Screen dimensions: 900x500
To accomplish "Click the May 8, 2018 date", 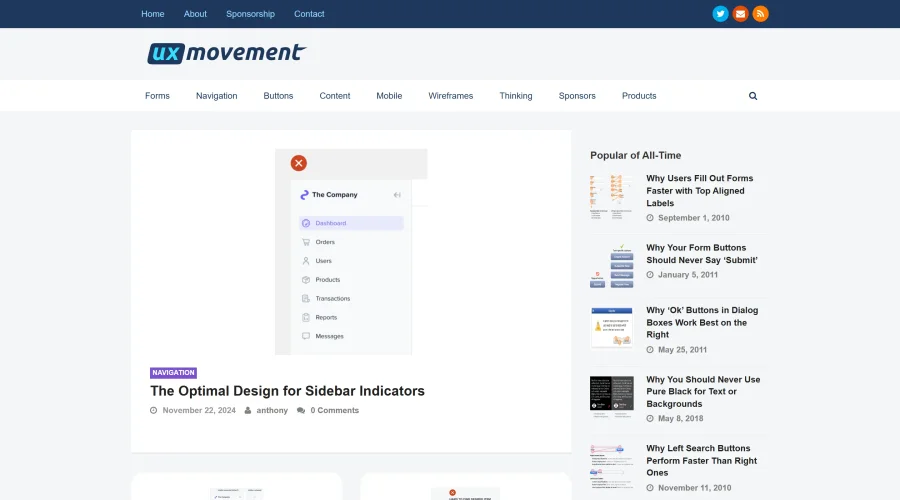I will pyautogui.click(x=680, y=418).
